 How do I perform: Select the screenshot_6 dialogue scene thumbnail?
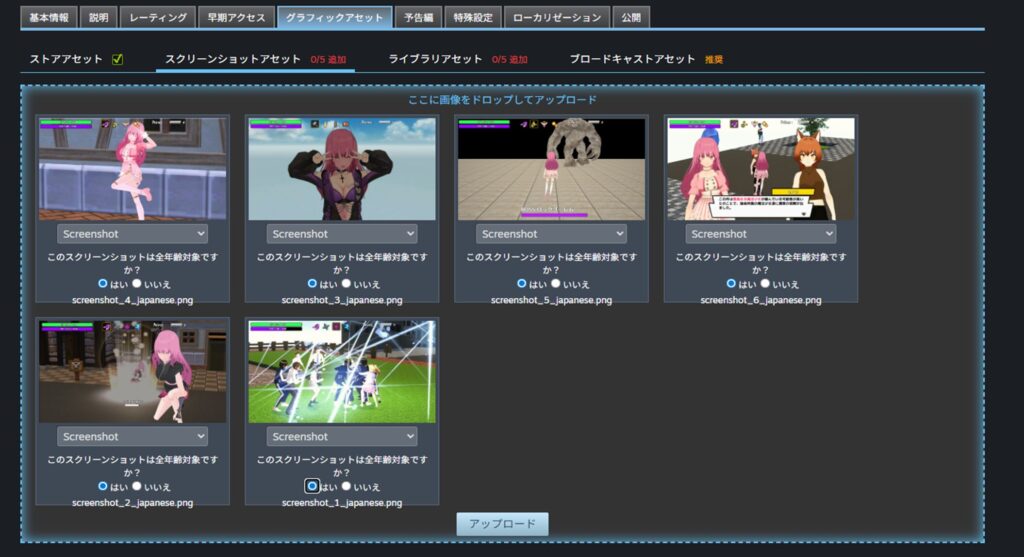tap(760, 169)
